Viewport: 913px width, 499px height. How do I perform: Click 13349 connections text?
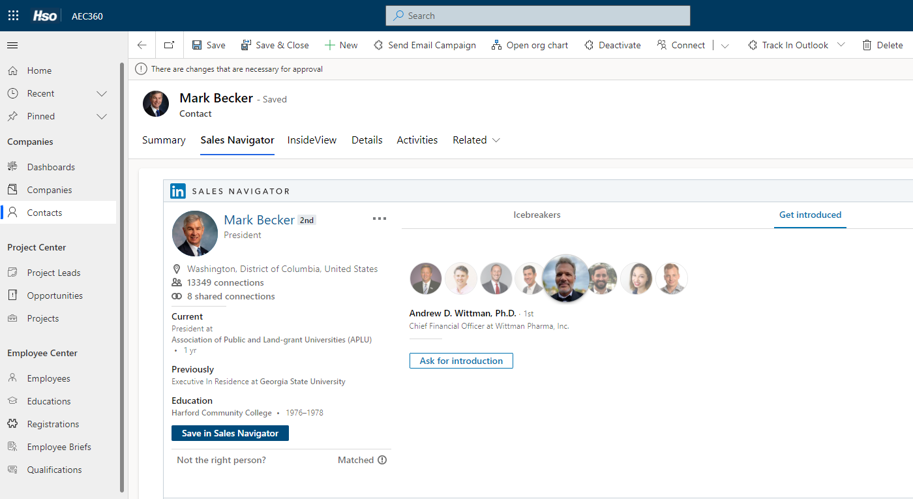point(225,282)
